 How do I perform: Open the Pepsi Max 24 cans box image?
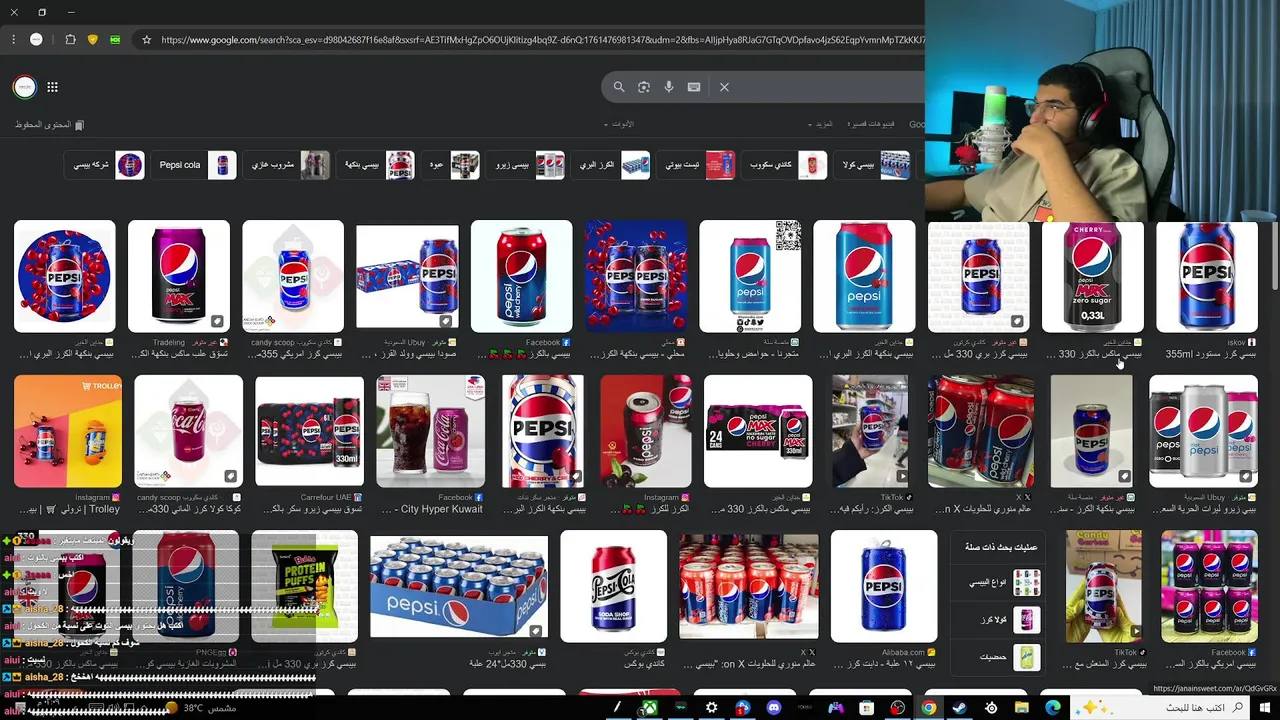tap(758, 431)
